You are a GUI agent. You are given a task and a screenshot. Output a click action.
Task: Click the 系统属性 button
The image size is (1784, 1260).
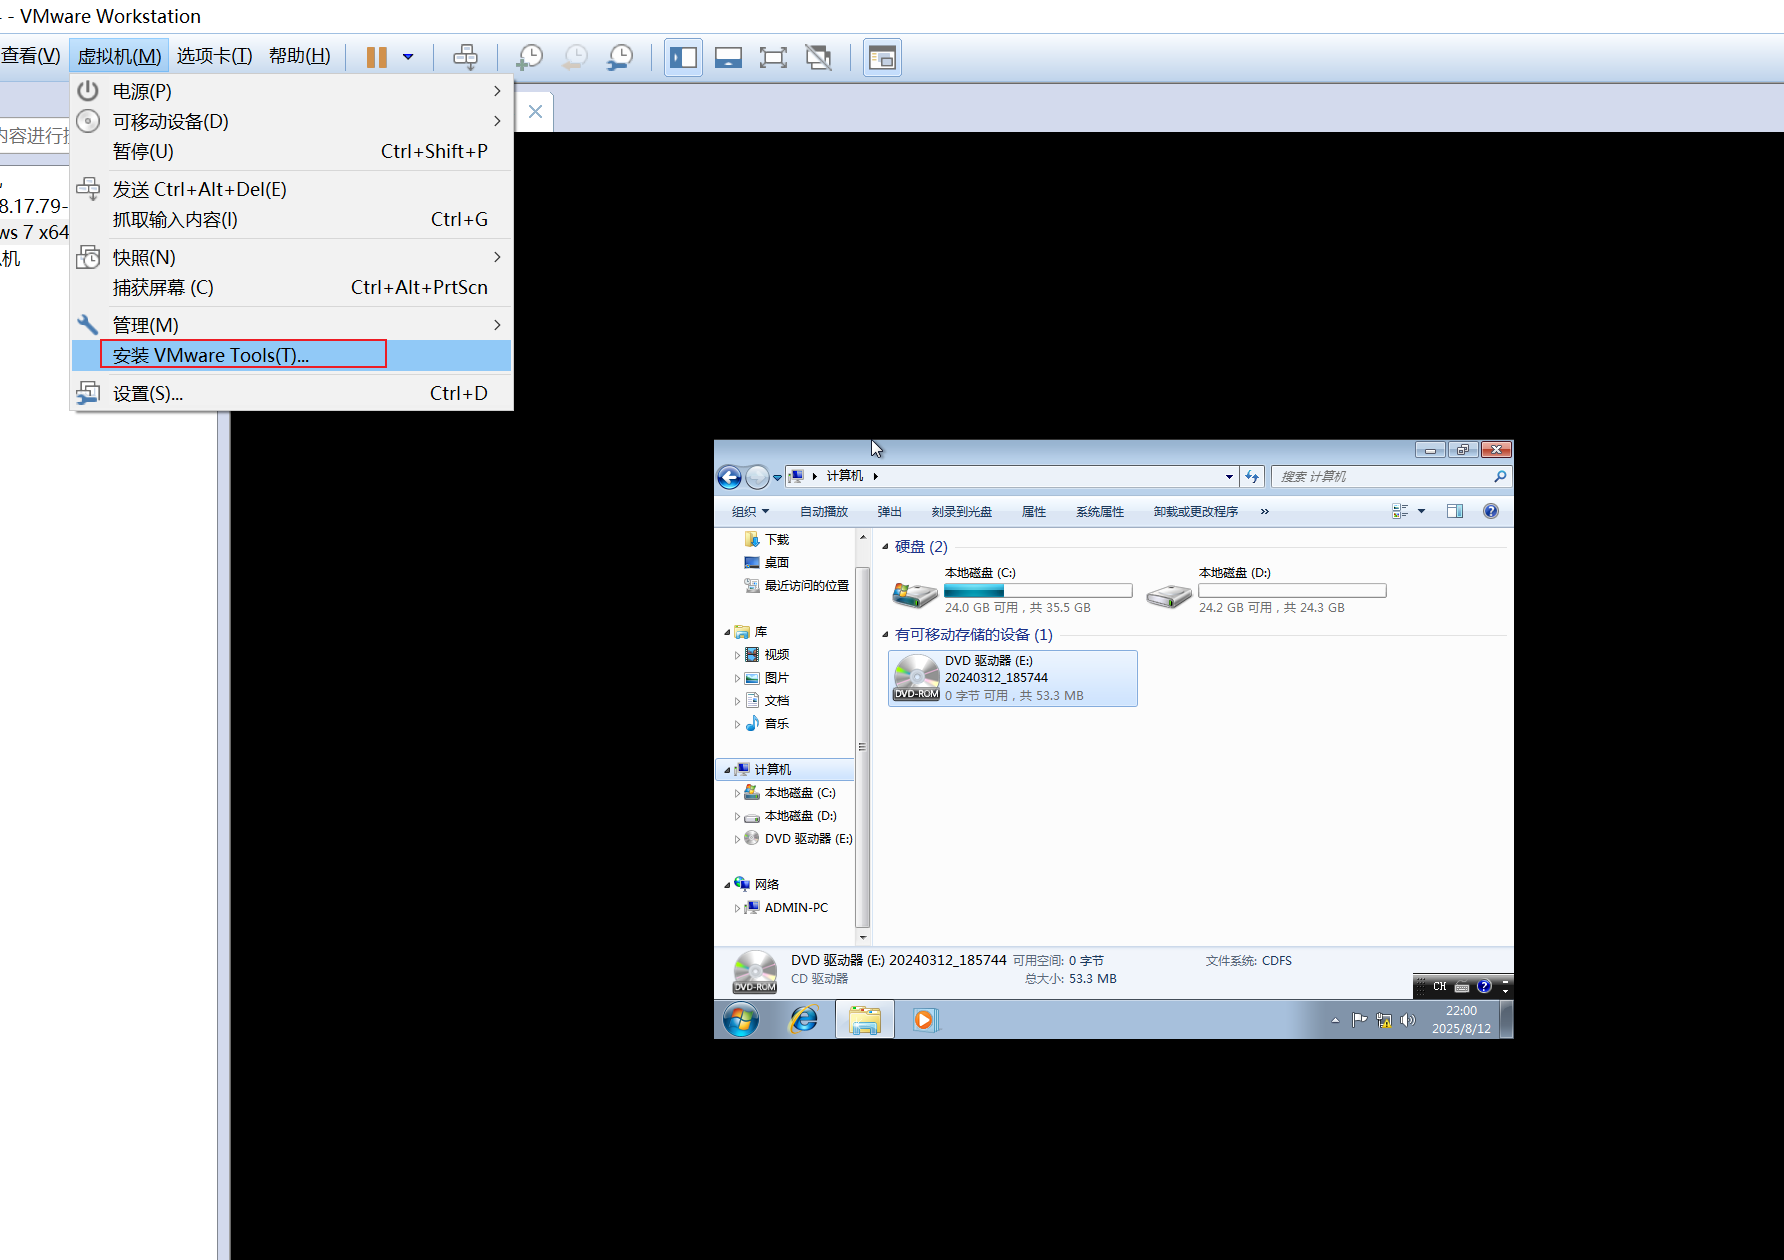tap(1100, 512)
